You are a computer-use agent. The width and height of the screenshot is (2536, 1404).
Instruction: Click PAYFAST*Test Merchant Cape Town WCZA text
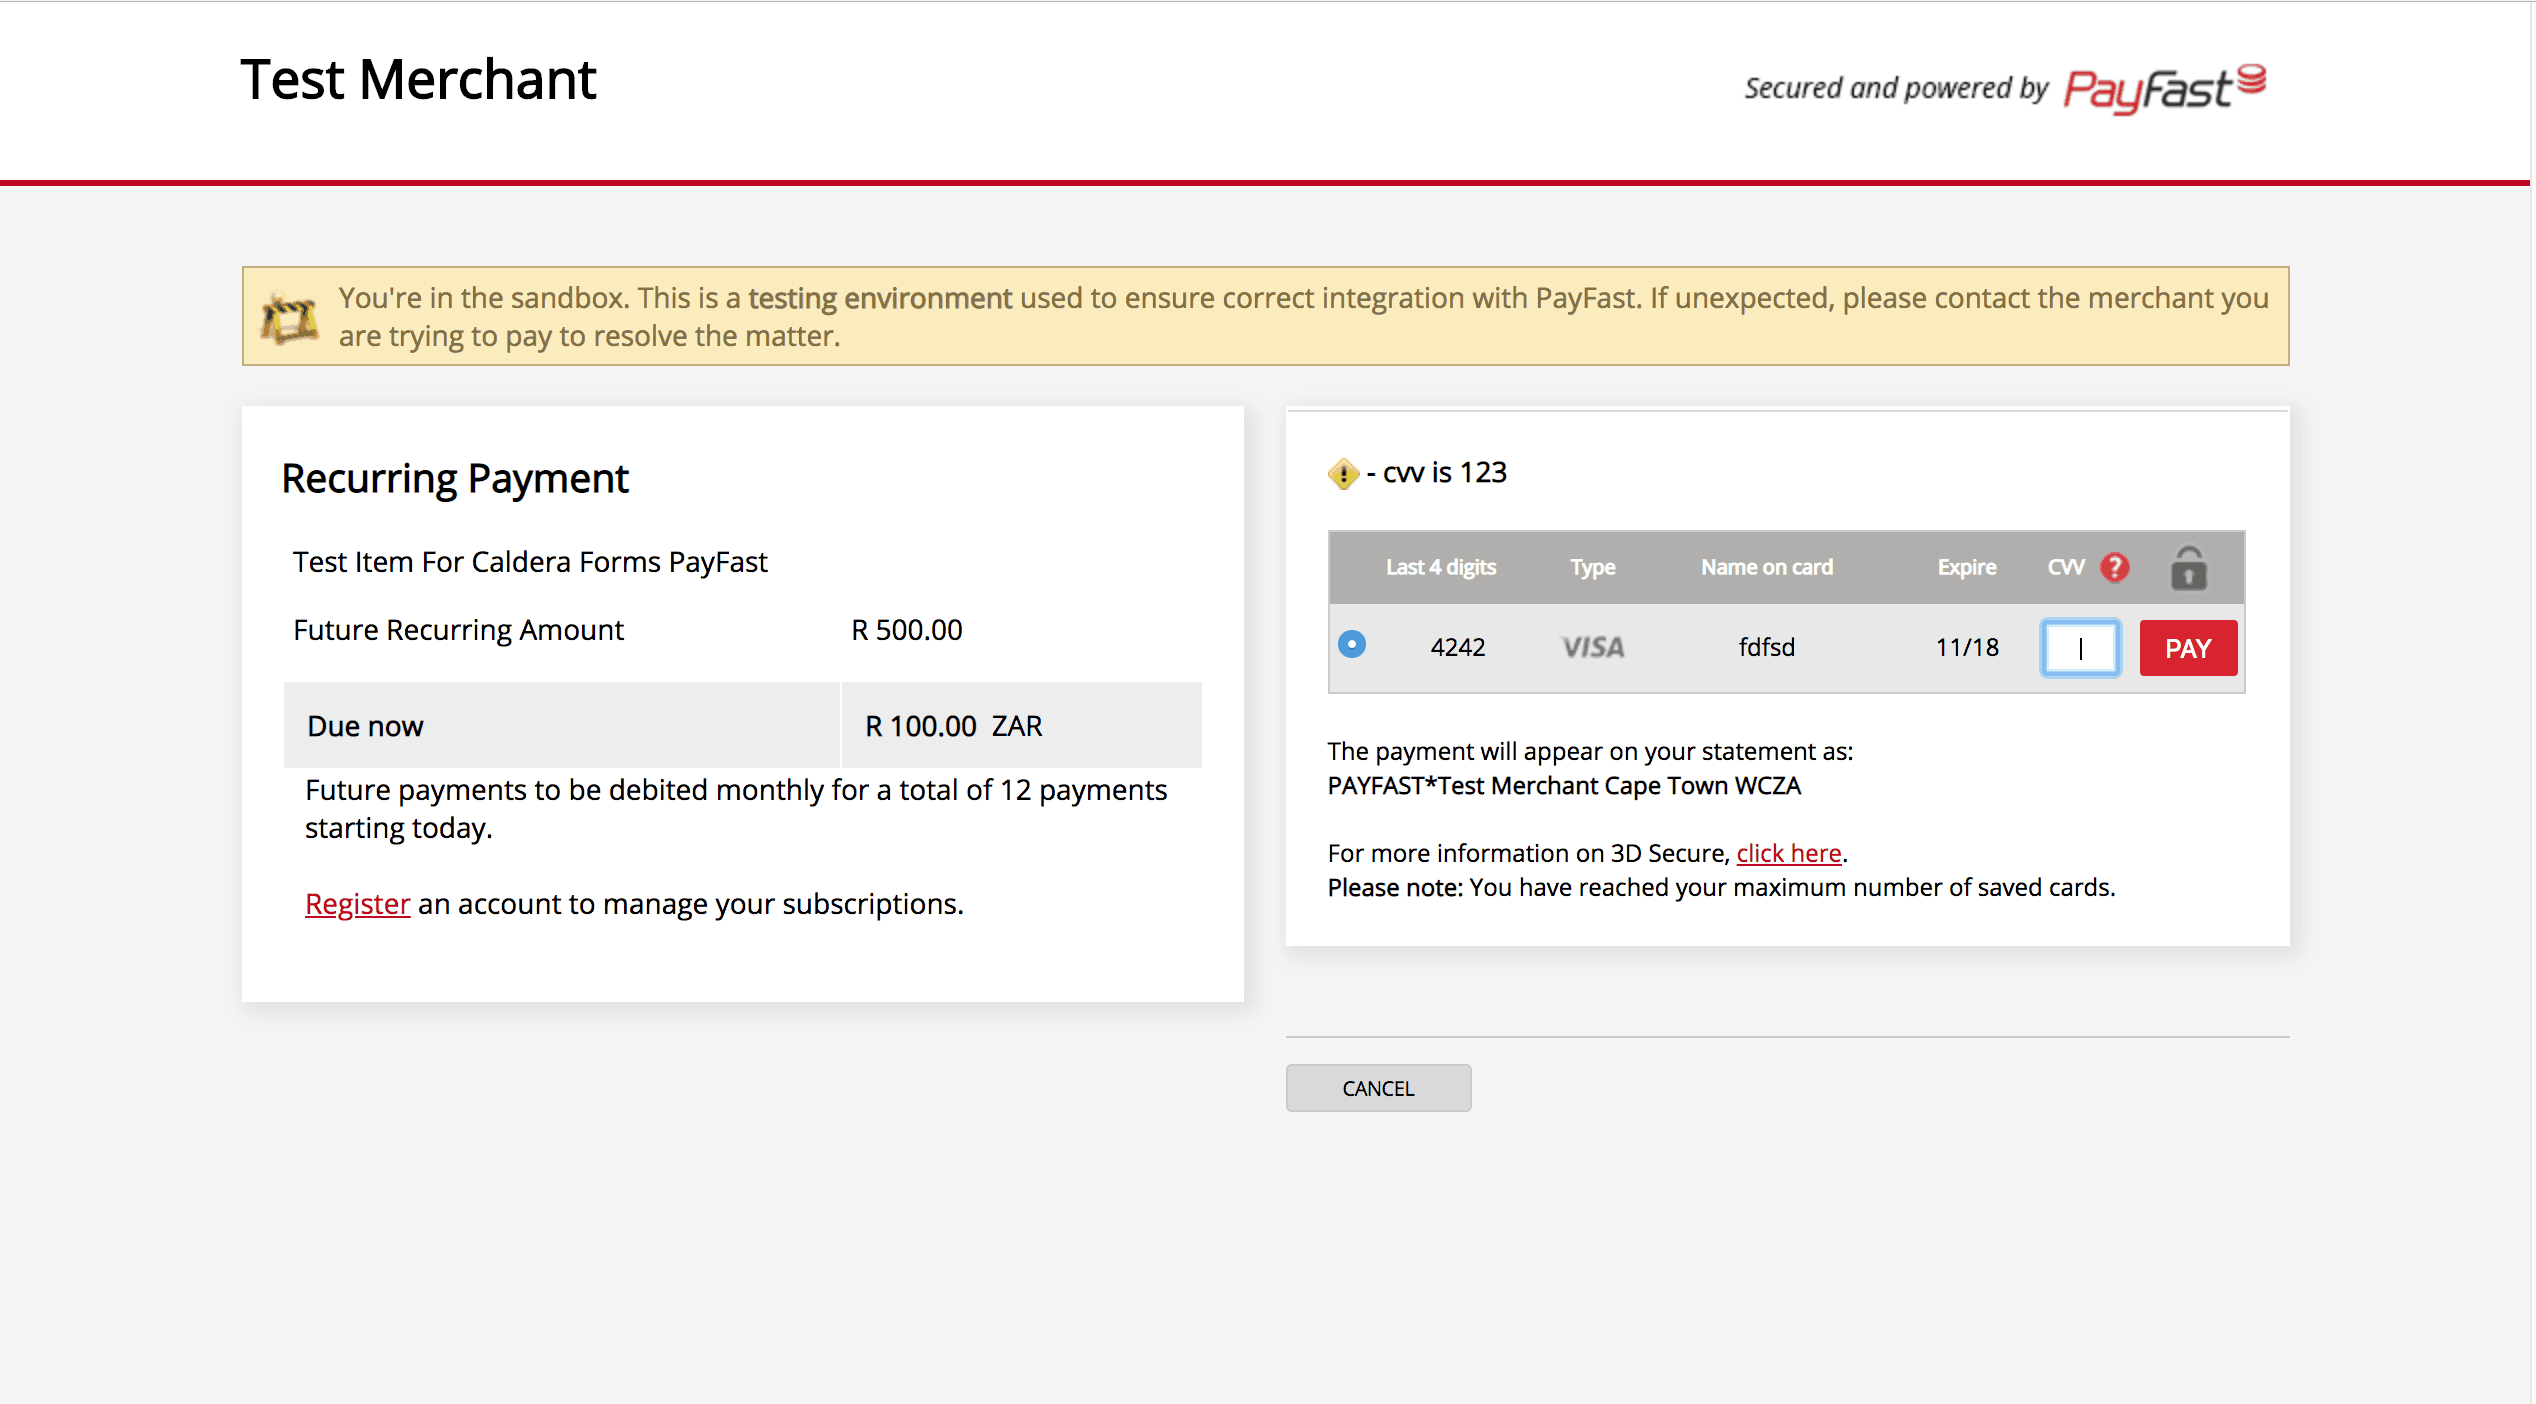coord(1564,786)
